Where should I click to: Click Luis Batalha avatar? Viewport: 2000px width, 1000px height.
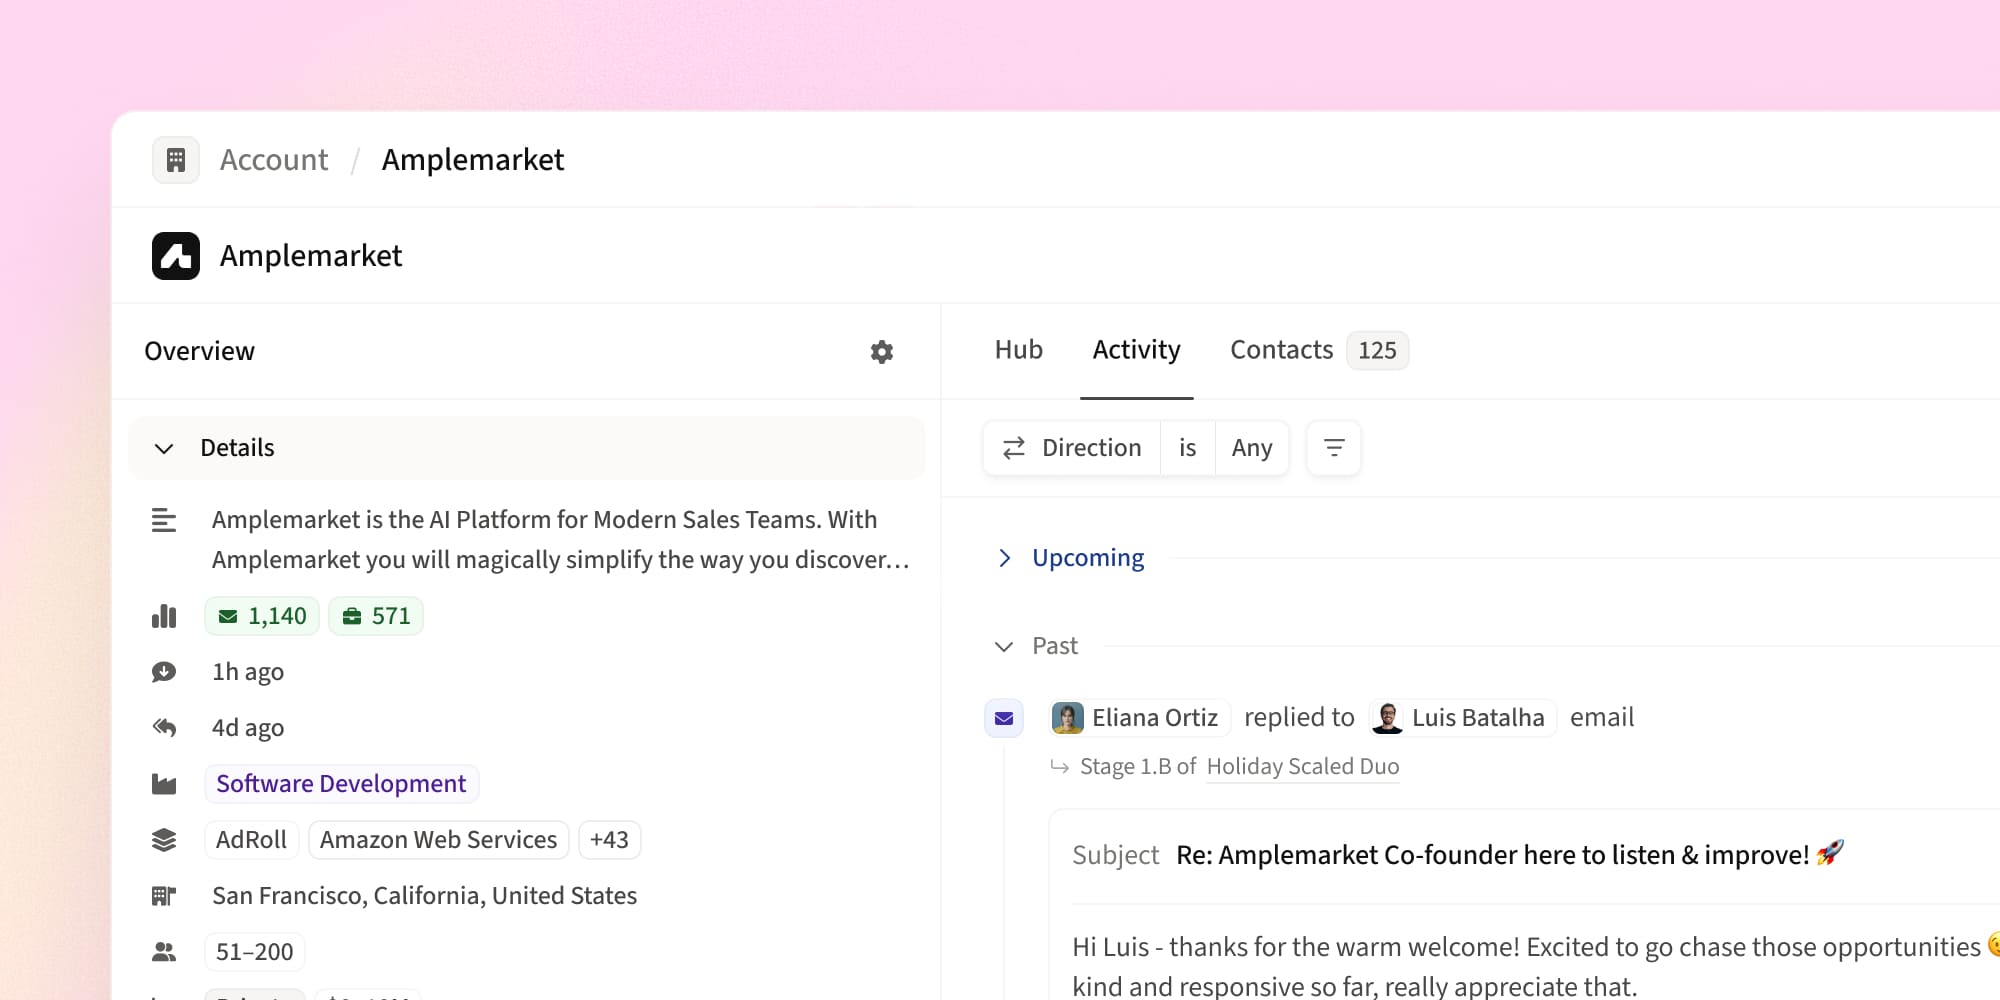(x=1388, y=718)
